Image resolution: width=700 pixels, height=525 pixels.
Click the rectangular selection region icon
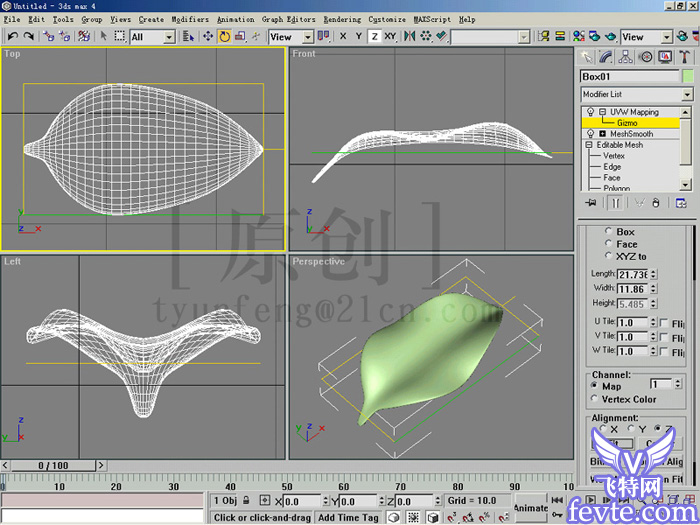[x=119, y=36]
